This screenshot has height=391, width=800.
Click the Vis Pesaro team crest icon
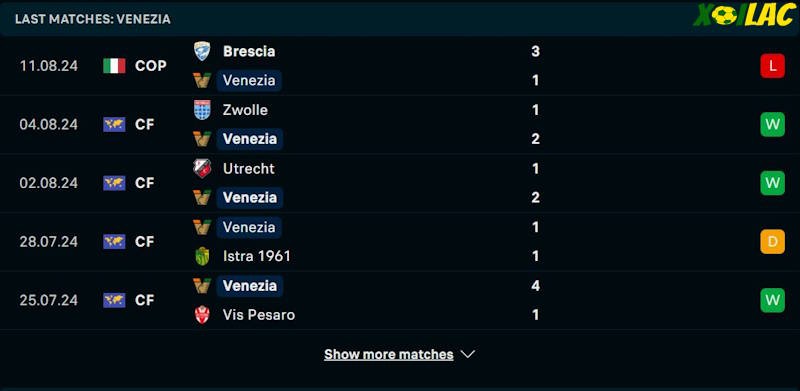pos(202,314)
